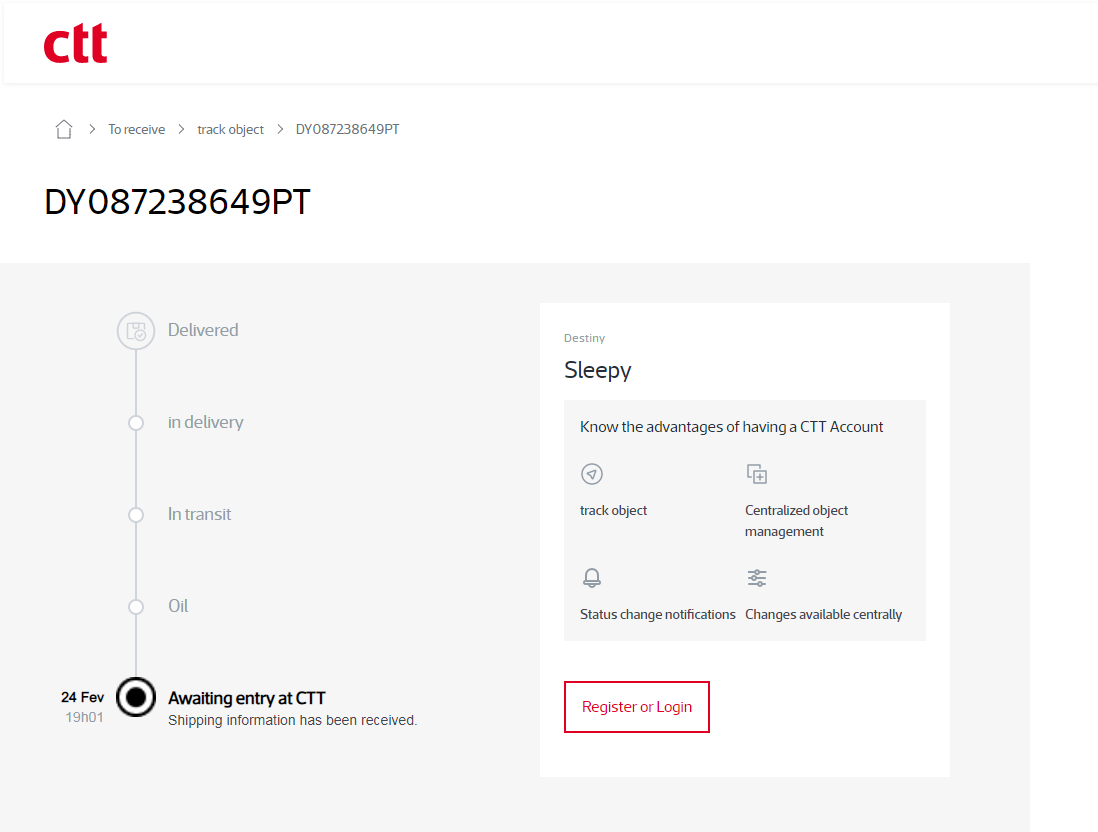Click DY087238649PT in the breadcrumb
Viewport: 1098px width, 832px height.
(347, 130)
